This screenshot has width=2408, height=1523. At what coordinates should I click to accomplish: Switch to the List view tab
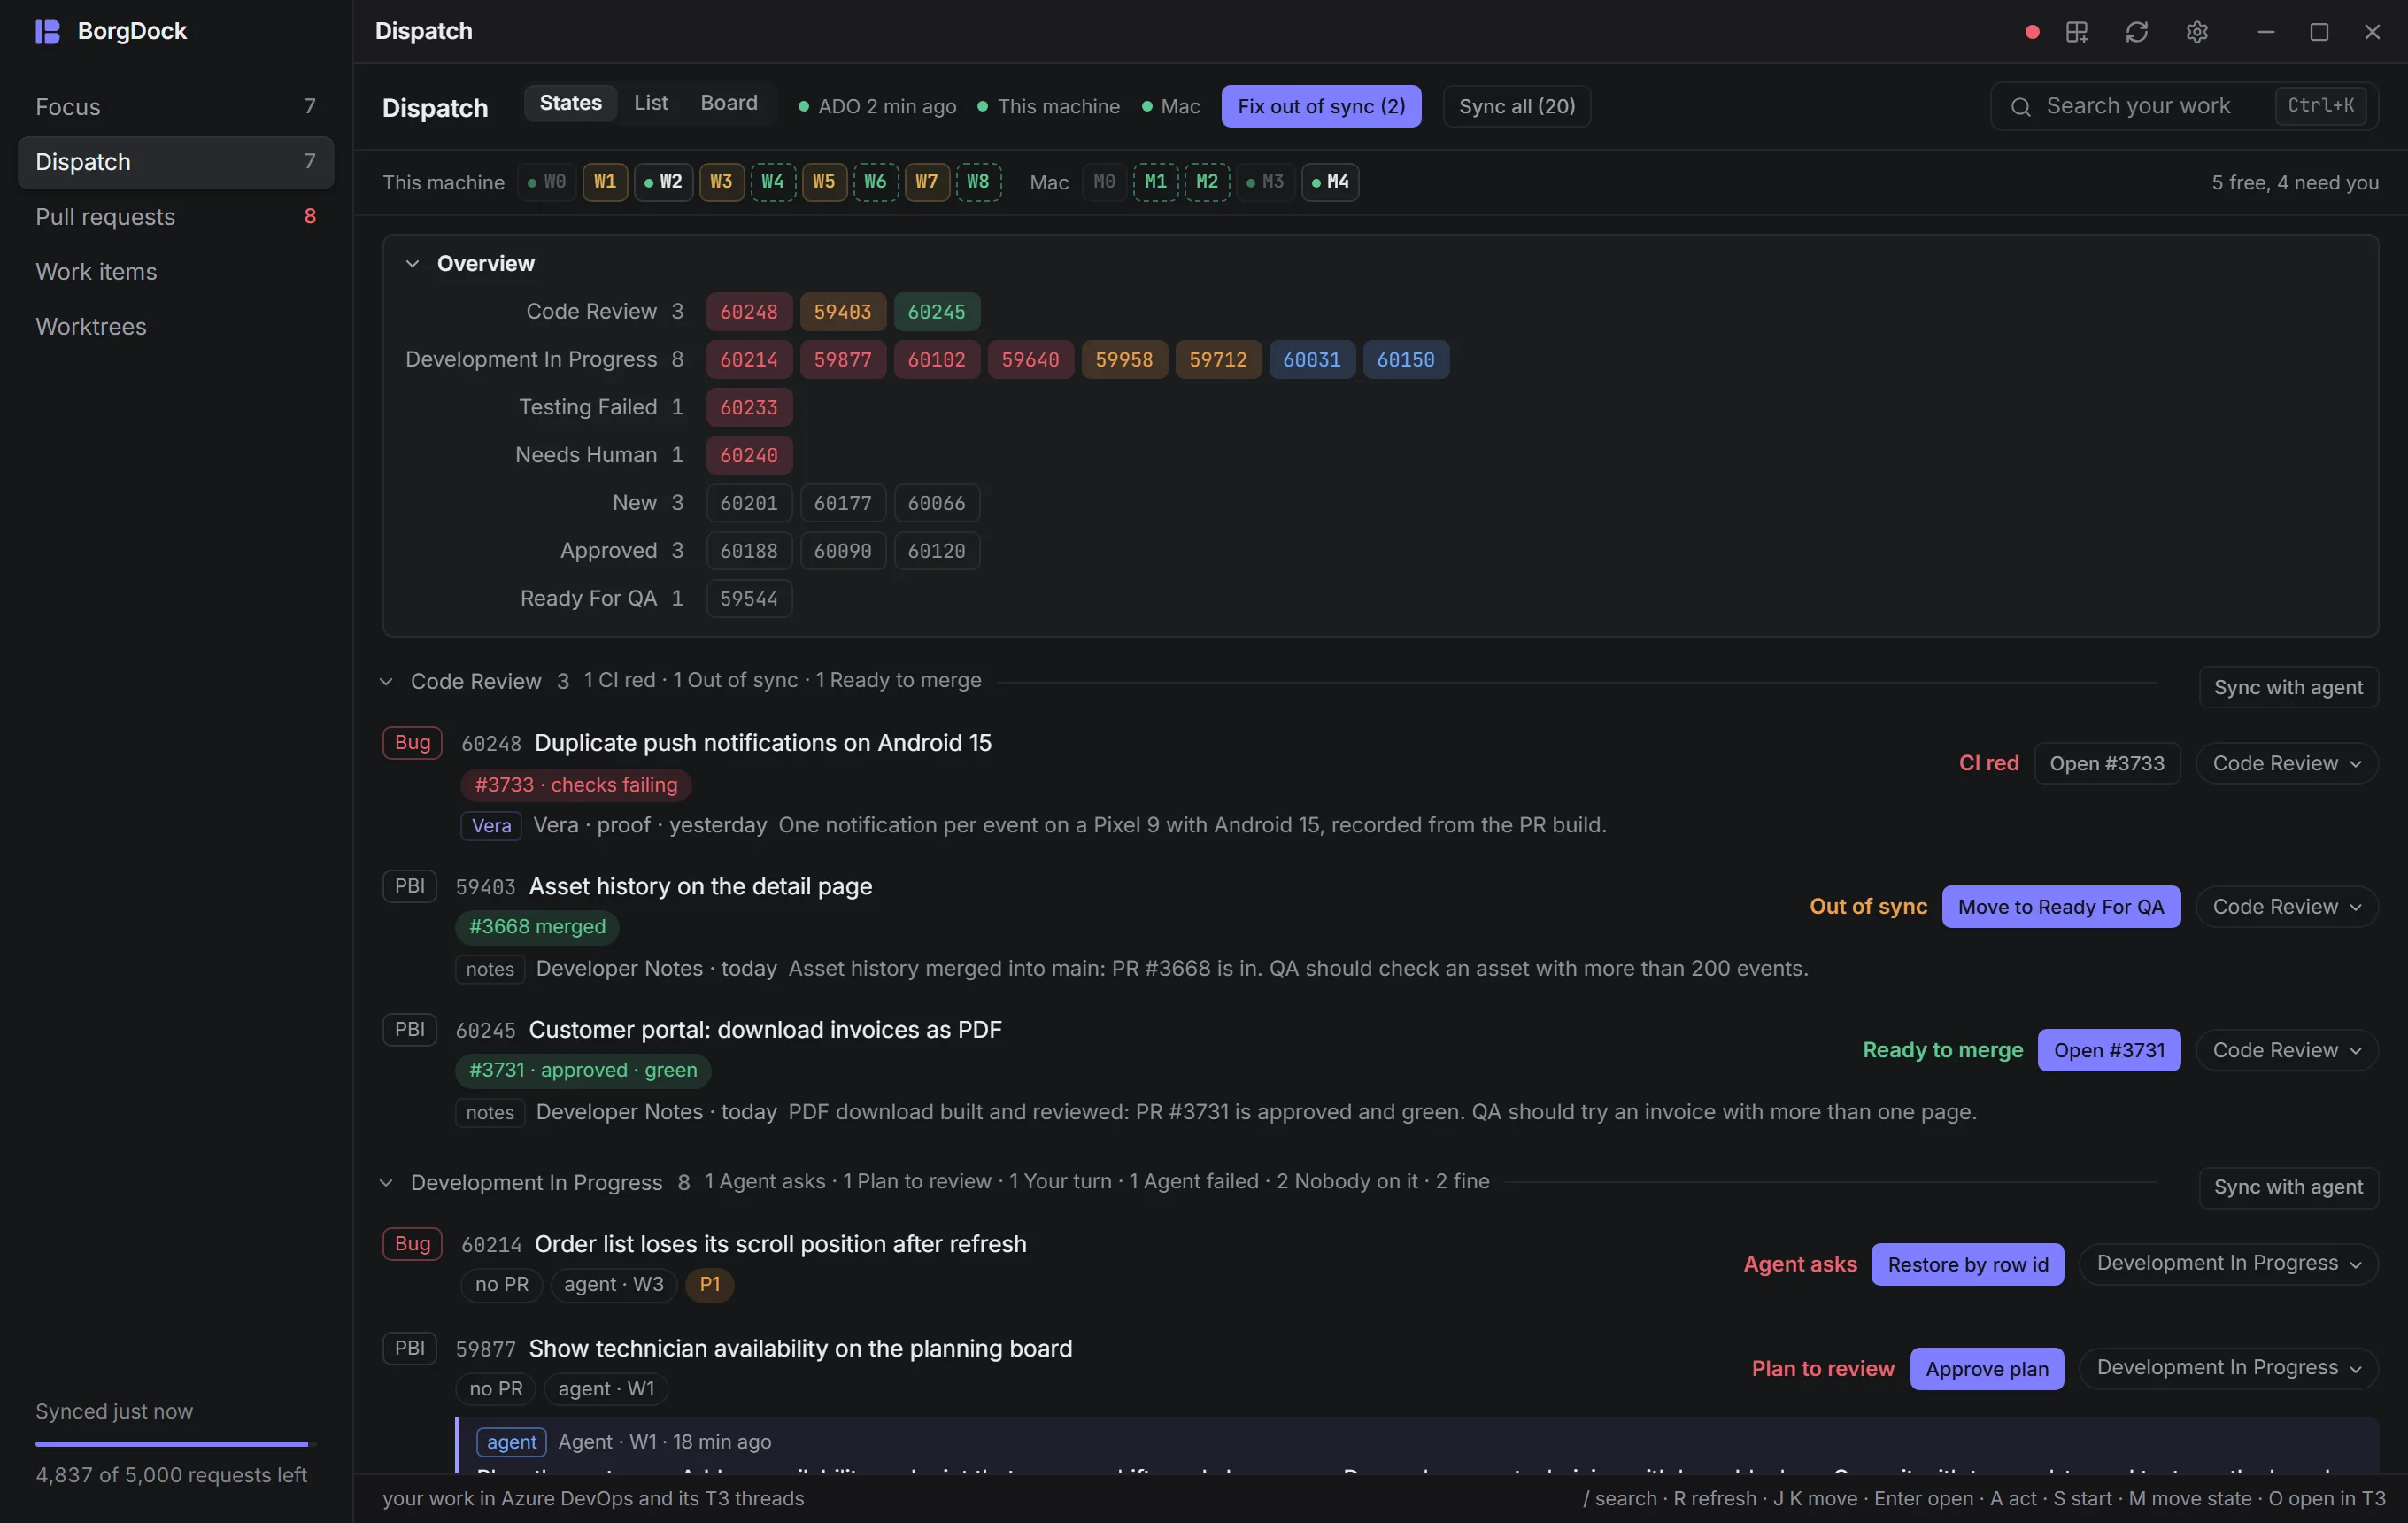coord(651,103)
